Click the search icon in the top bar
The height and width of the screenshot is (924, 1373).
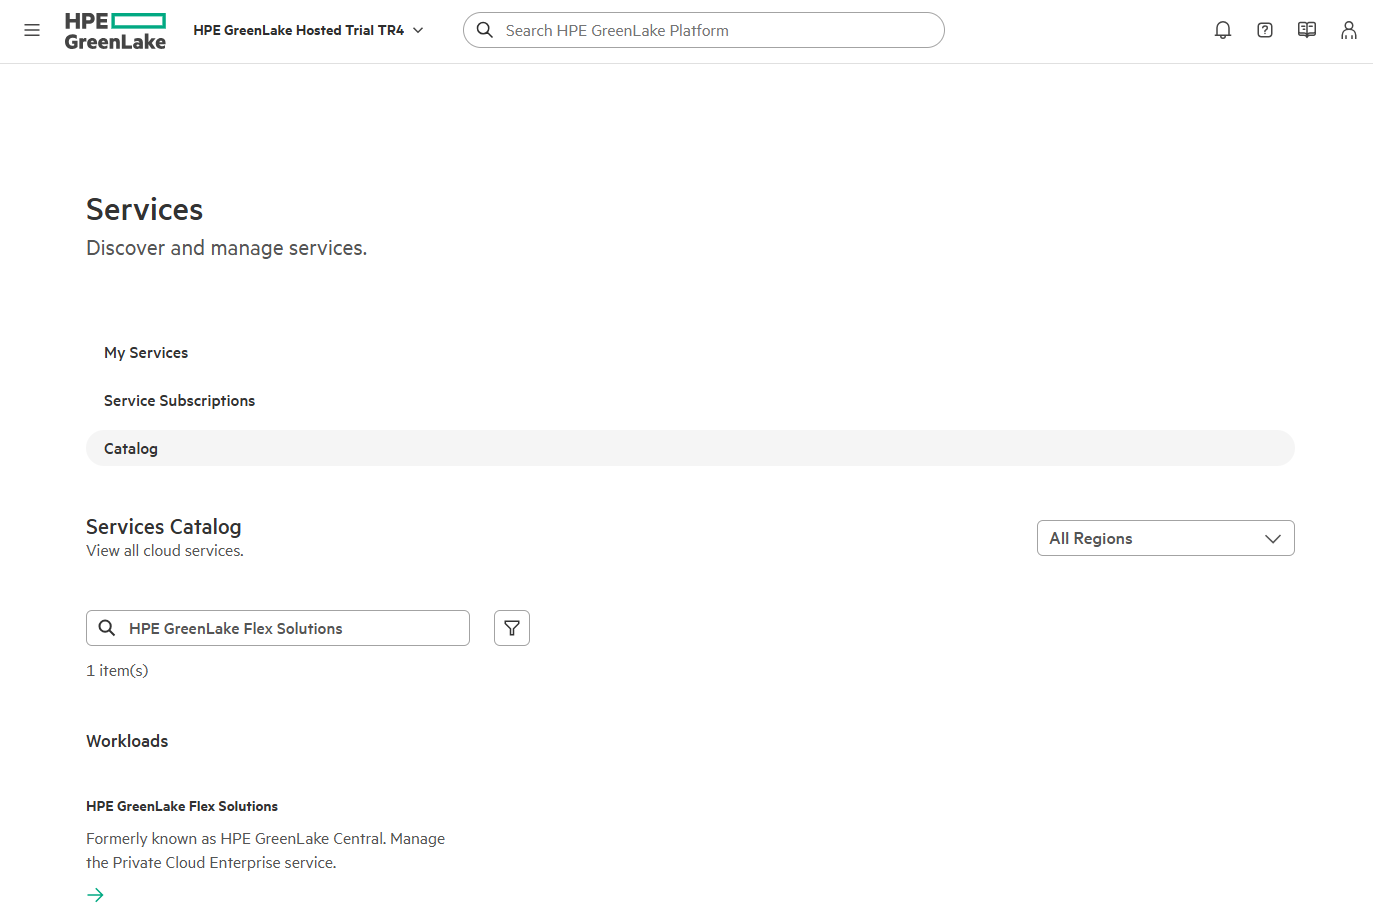[485, 30]
